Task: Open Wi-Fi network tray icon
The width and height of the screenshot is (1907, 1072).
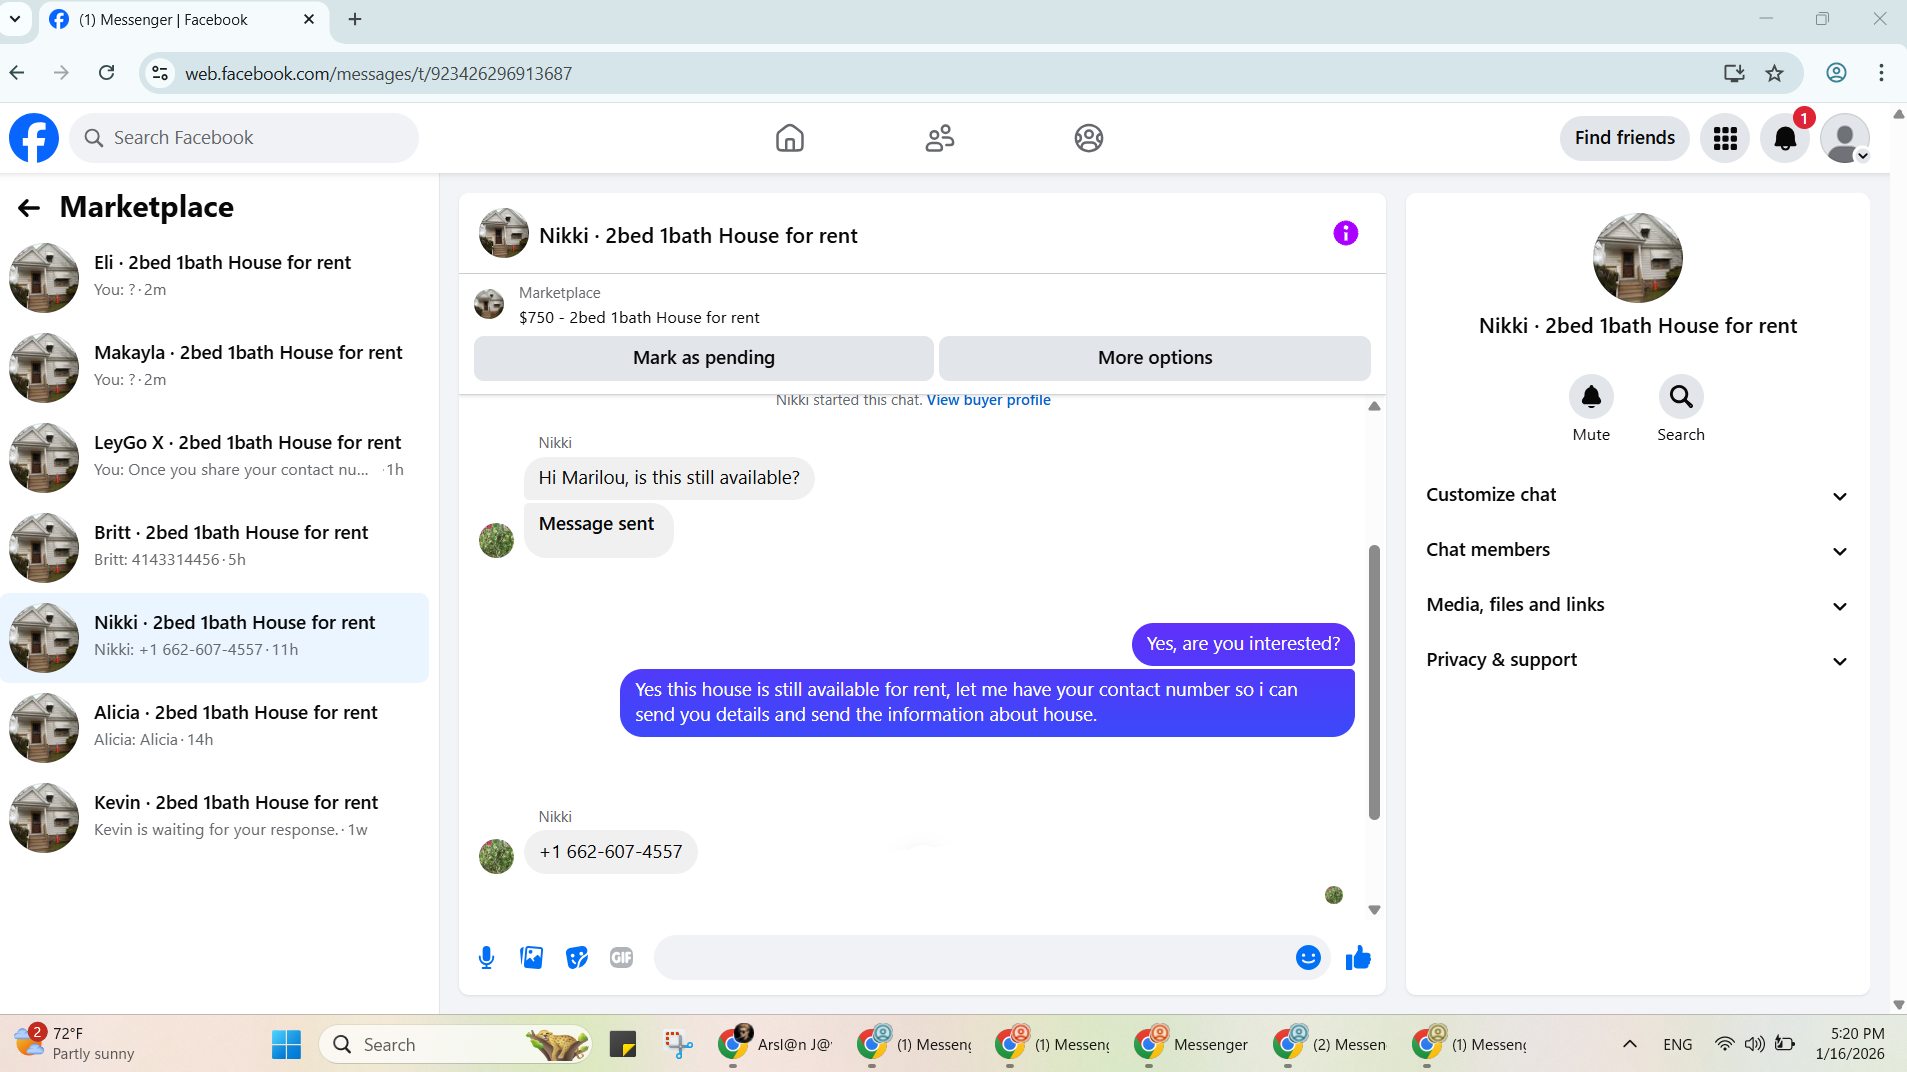Action: click(1724, 1044)
